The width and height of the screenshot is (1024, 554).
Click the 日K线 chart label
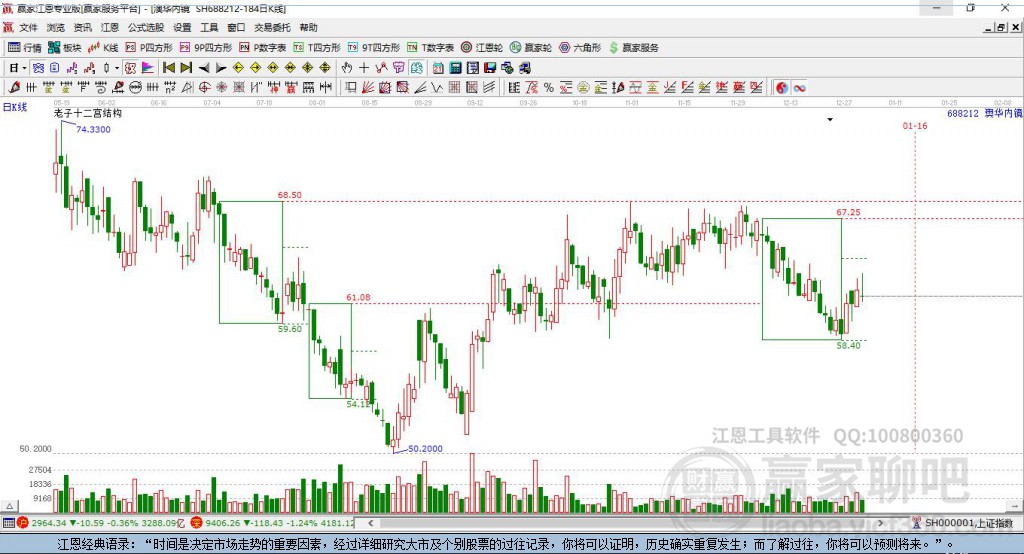pyautogui.click(x=15, y=107)
